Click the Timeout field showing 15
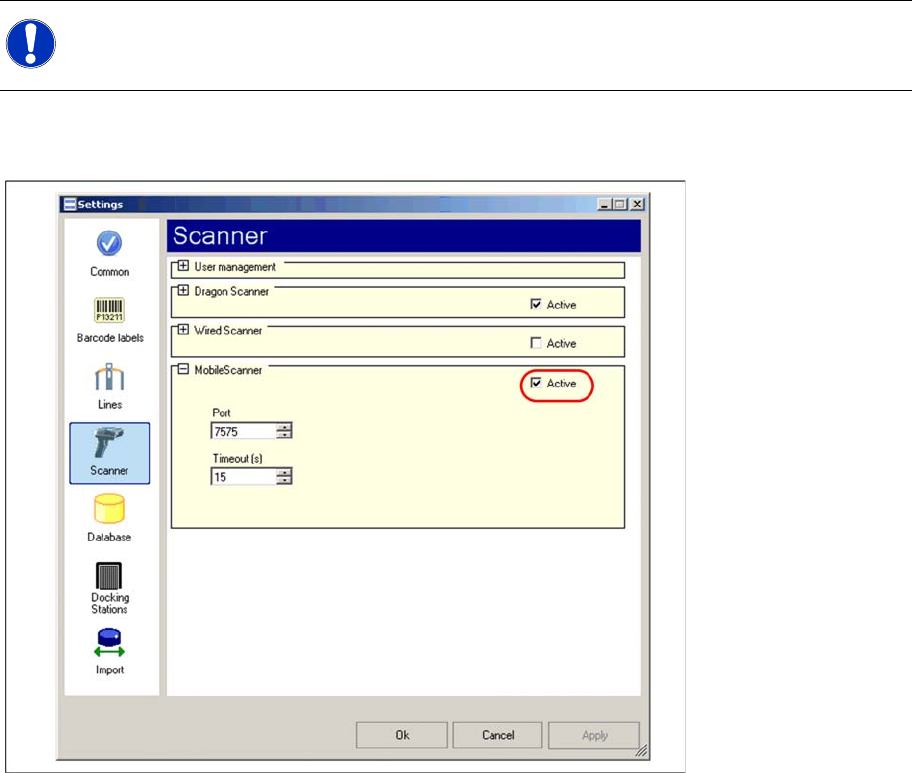This screenshot has width=912, height=773. tap(244, 476)
